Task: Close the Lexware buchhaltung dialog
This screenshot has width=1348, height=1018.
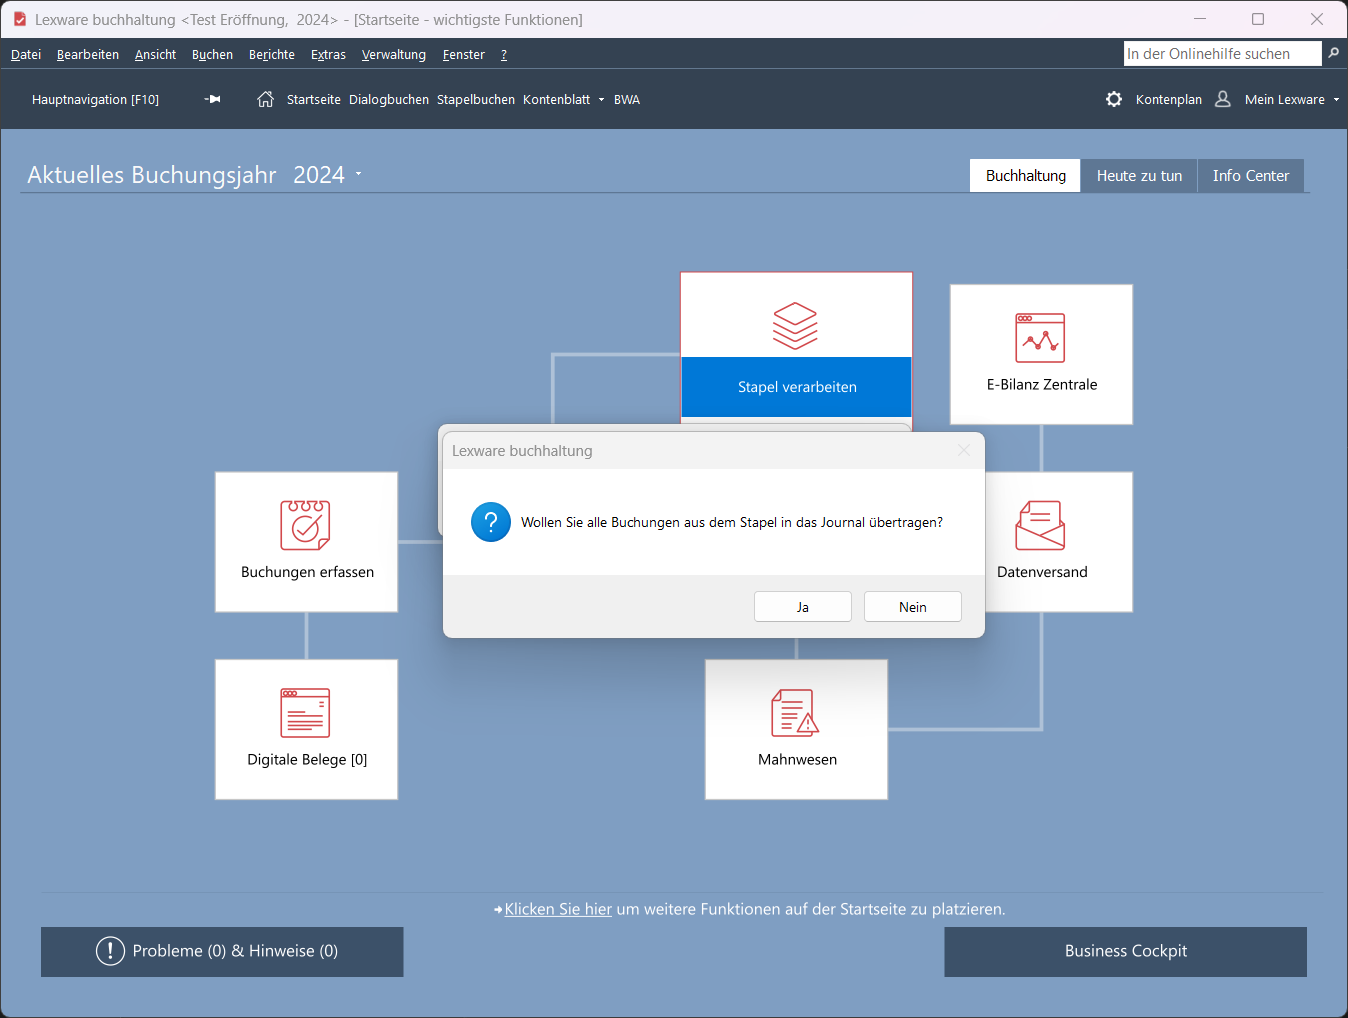Action: point(964,450)
